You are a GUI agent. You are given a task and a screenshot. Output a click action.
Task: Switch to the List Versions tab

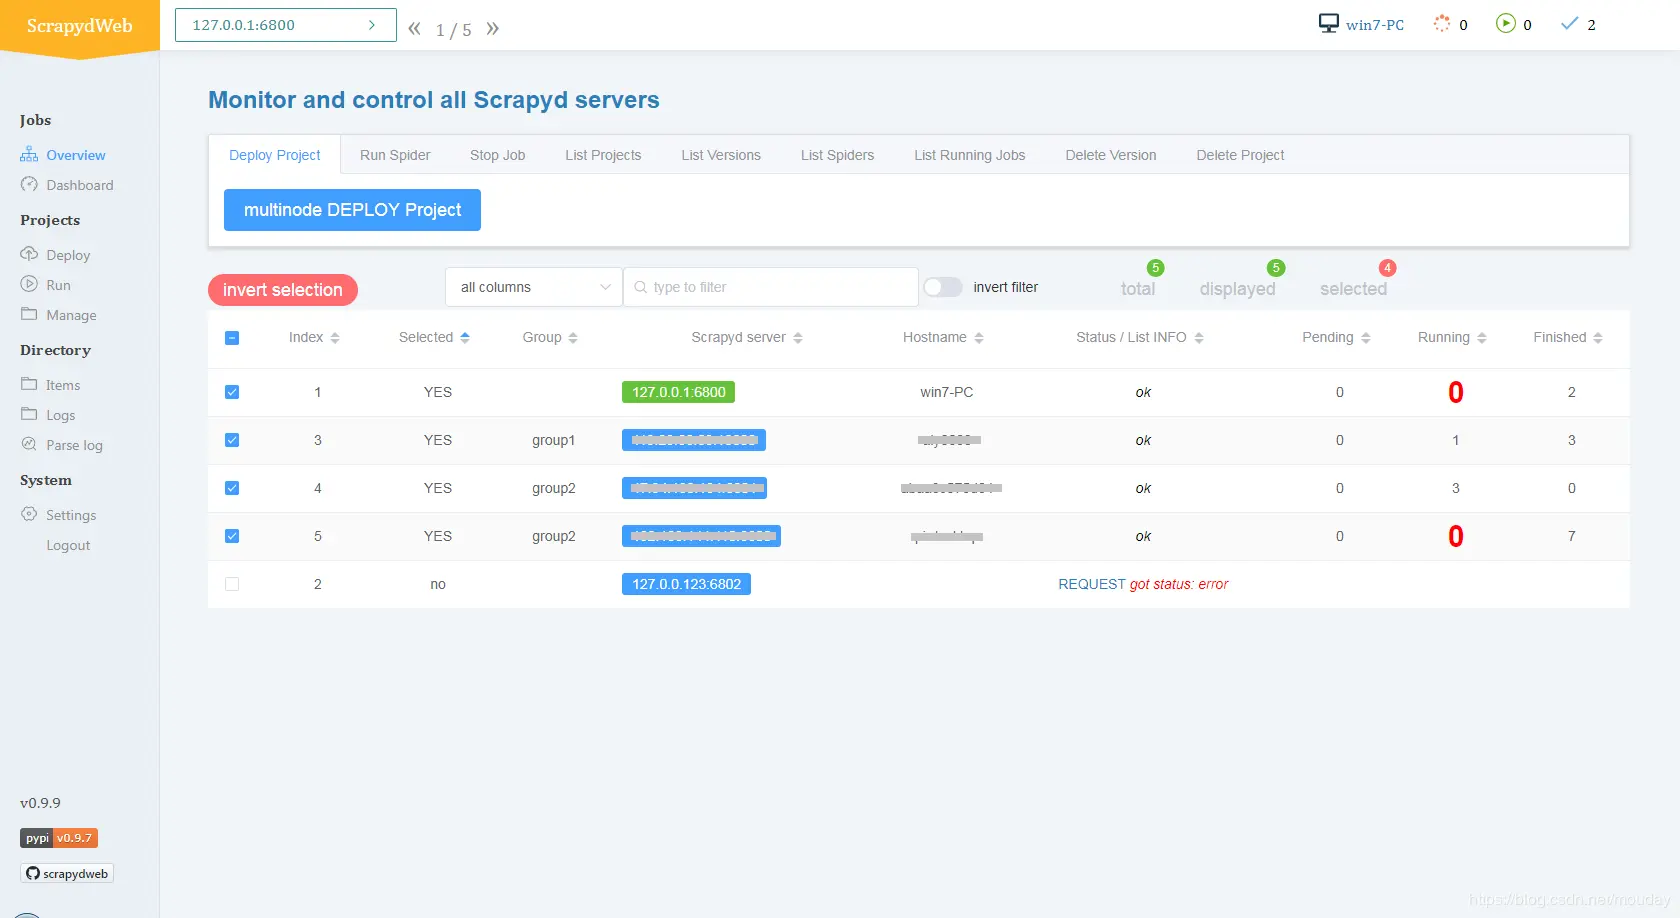point(721,155)
